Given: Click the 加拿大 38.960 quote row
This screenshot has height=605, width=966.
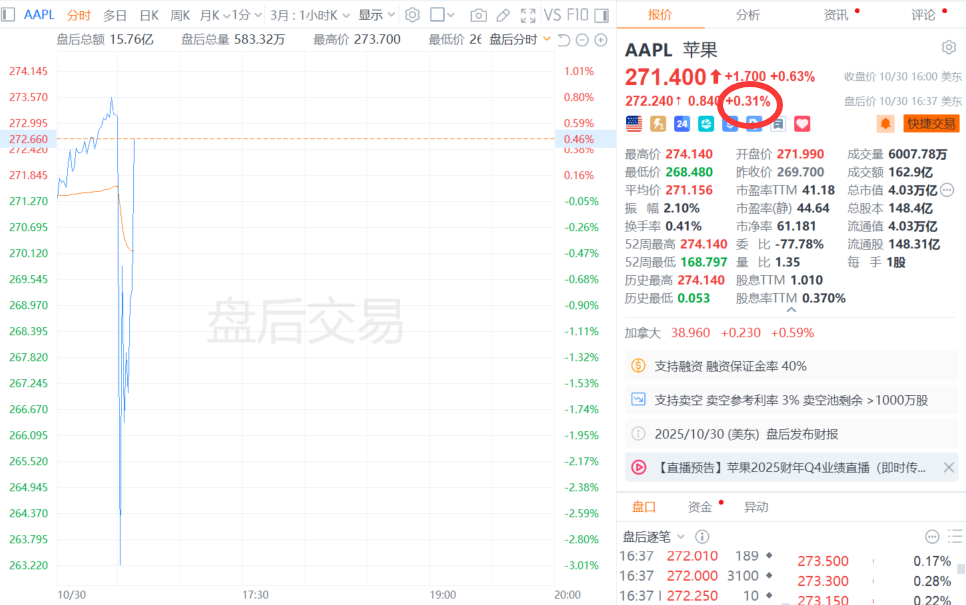Looking at the screenshot, I should pyautogui.click(x=719, y=333).
